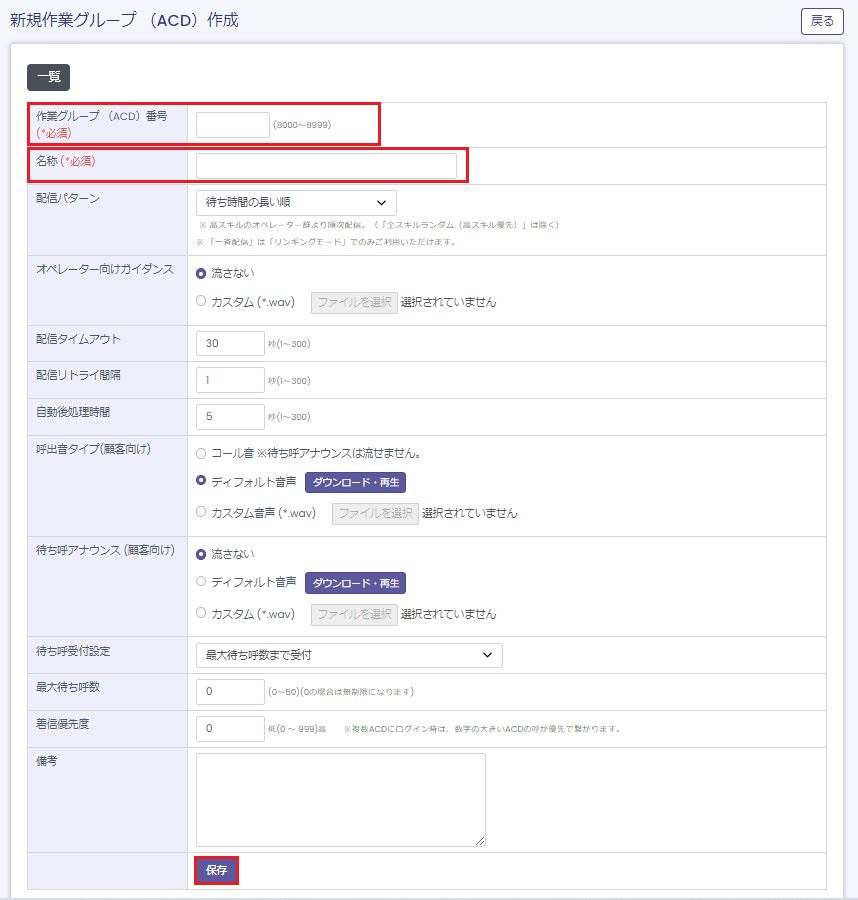Image resolution: width=858 pixels, height=900 pixels.
Task: Click the 最大待ち呼数 number field
Action: 231,692
